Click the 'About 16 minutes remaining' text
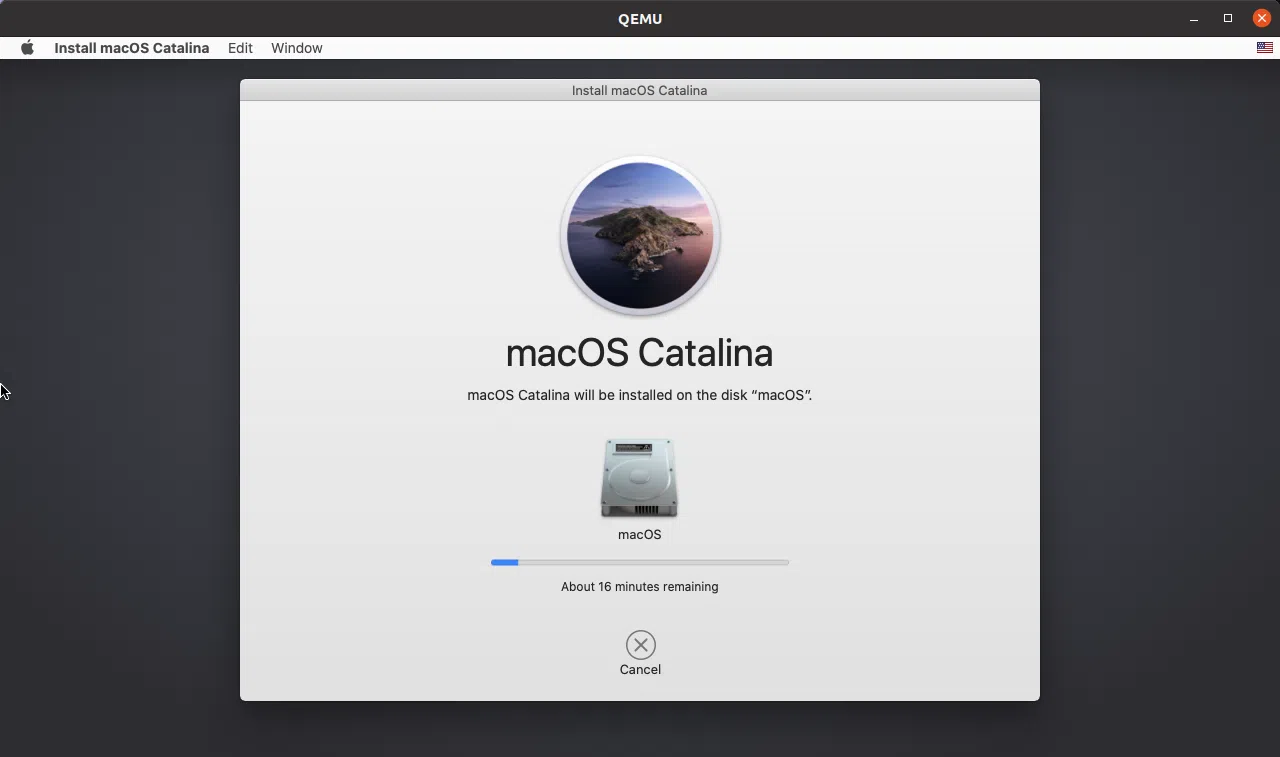Viewport: 1280px width, 757px height. (x=640, y=587)
